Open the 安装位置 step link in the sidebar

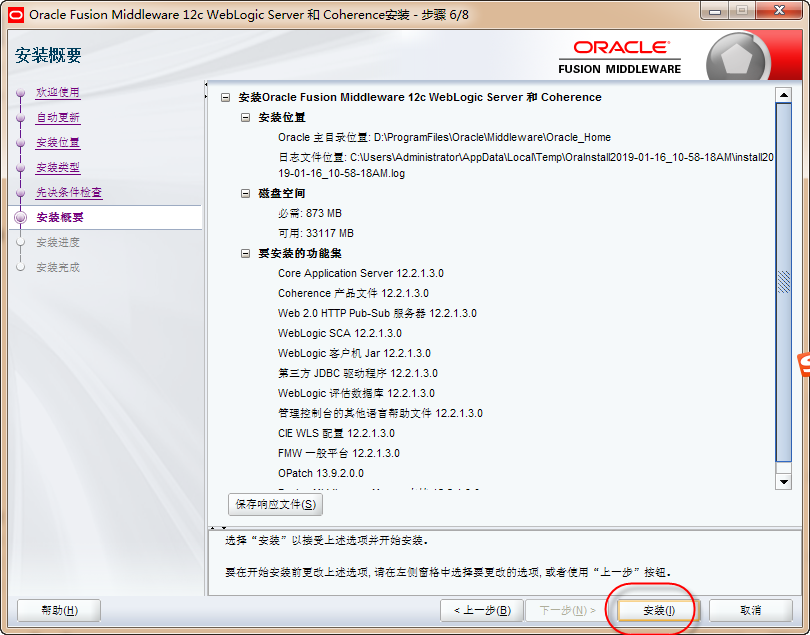coord(58,143)
